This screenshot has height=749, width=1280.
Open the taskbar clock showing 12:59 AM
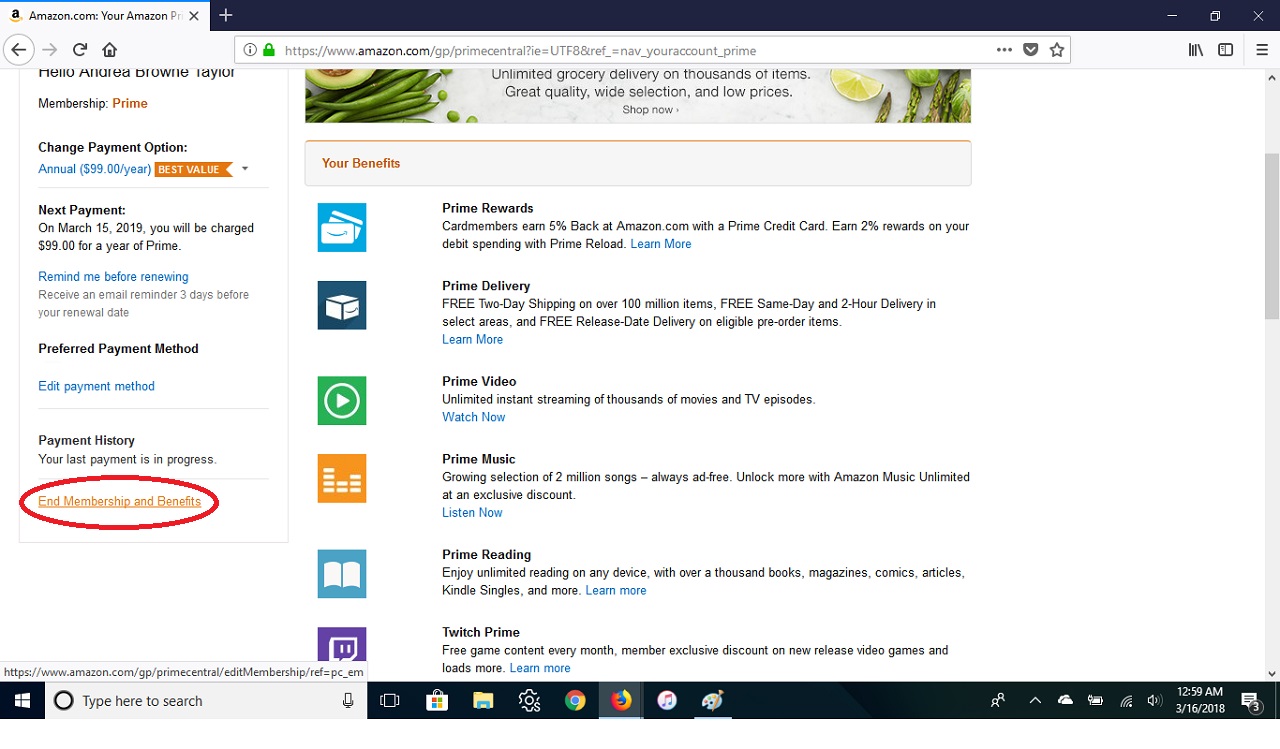pyautogui.click(x=1201, y=701)
